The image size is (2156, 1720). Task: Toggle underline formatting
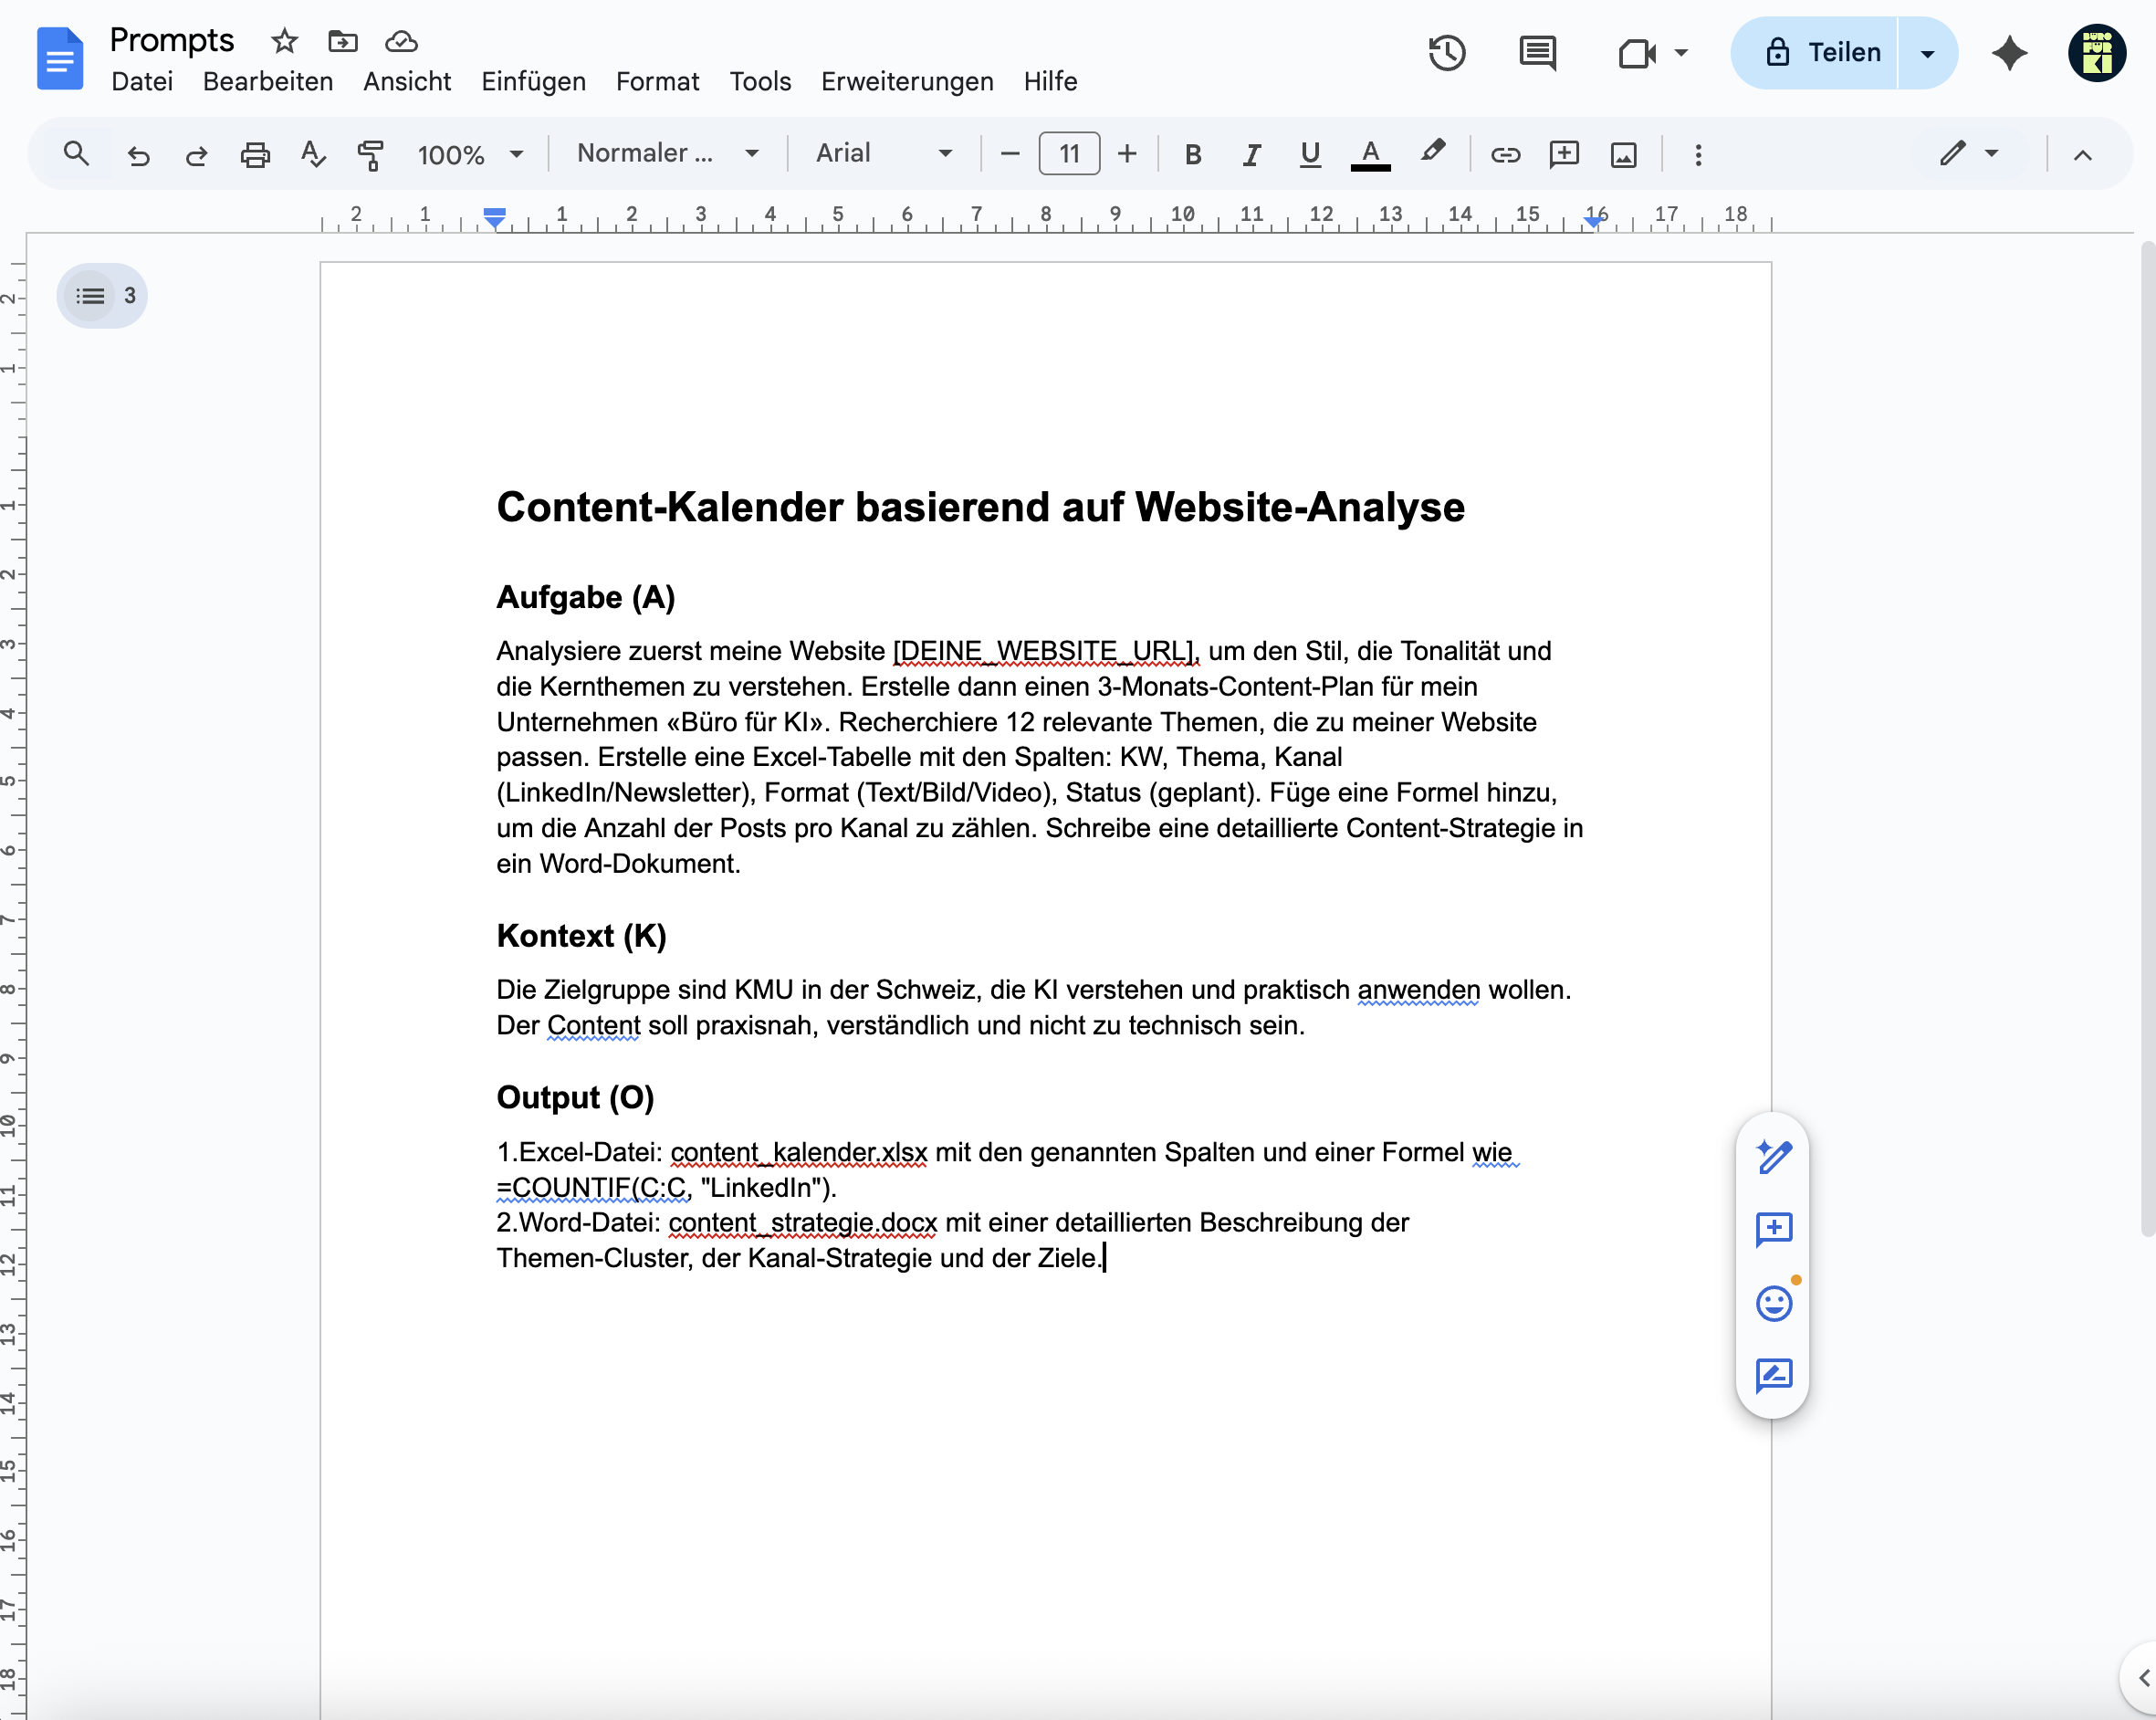coord(1309,154)
